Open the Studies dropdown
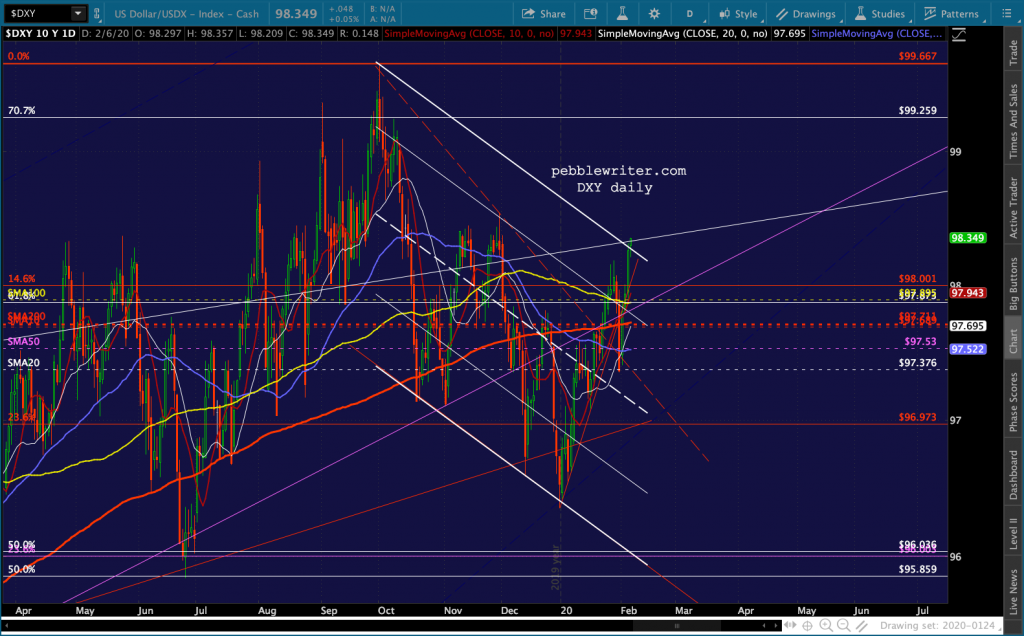1024x636 pixels. pyautogui.click(x=880, y=14)
